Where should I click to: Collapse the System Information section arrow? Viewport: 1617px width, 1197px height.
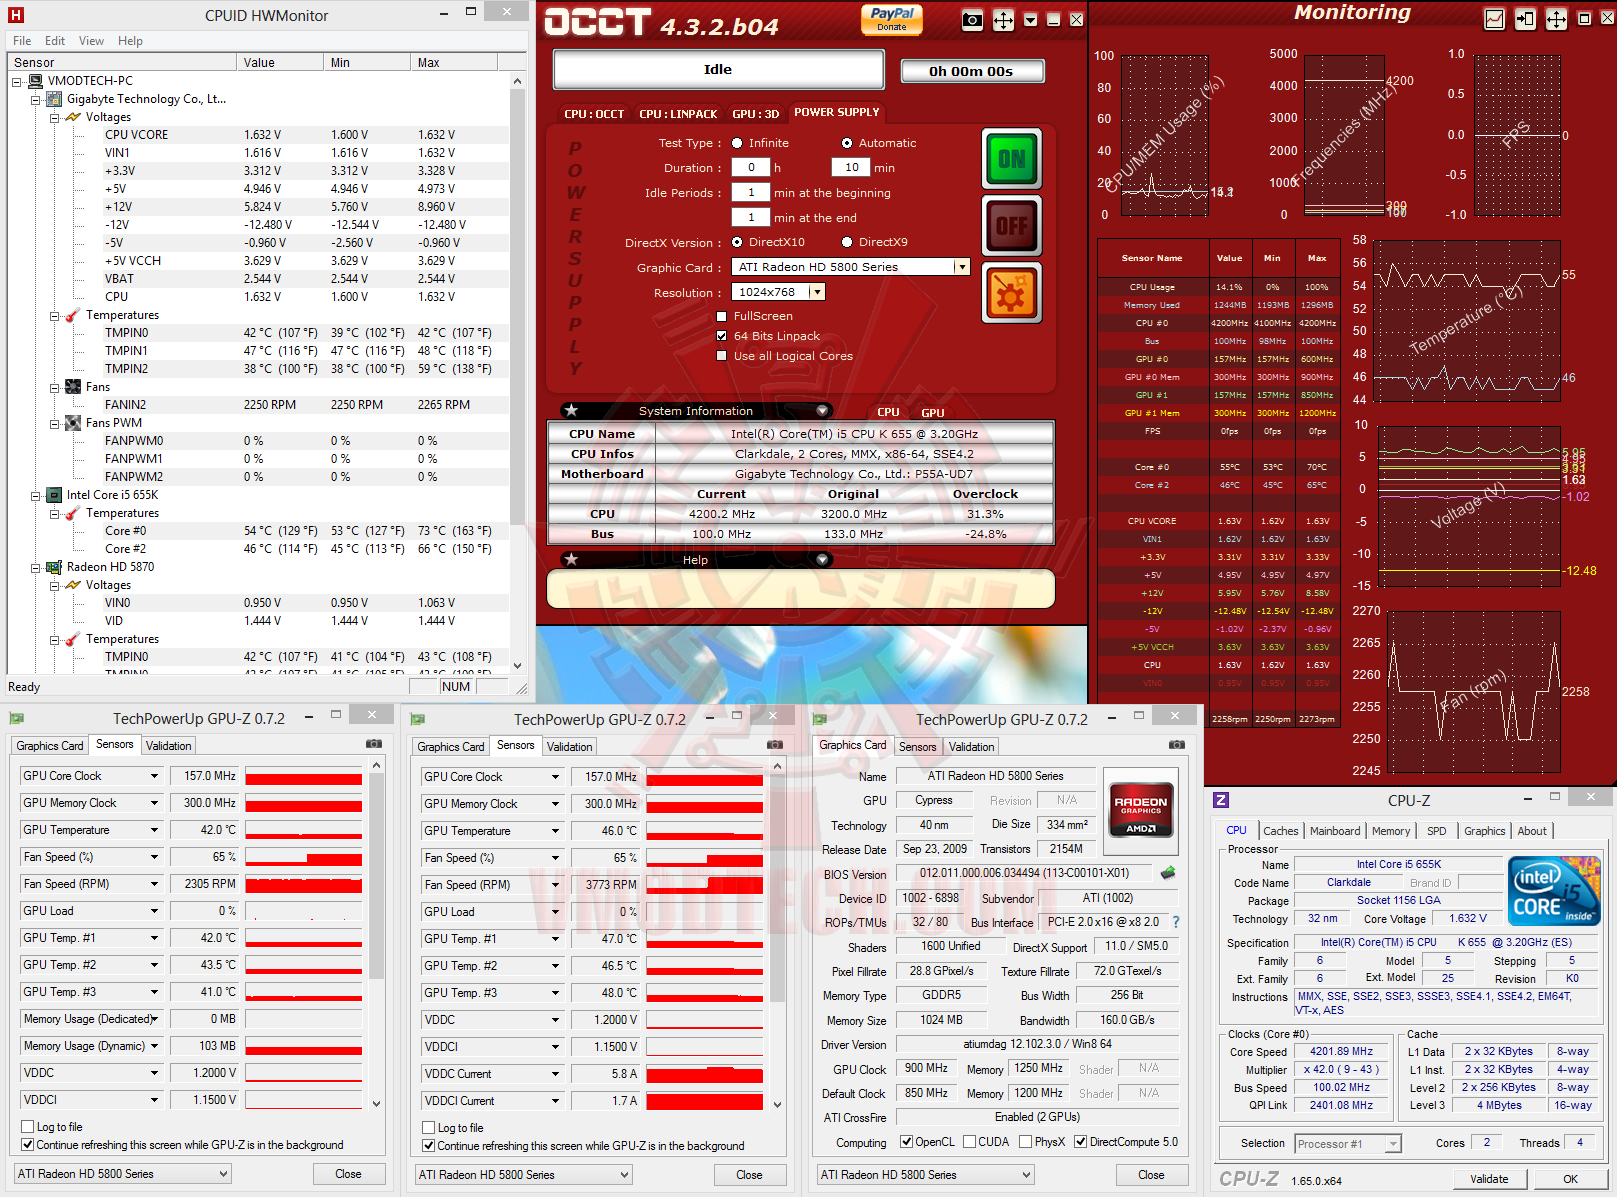tap(822, 410)
